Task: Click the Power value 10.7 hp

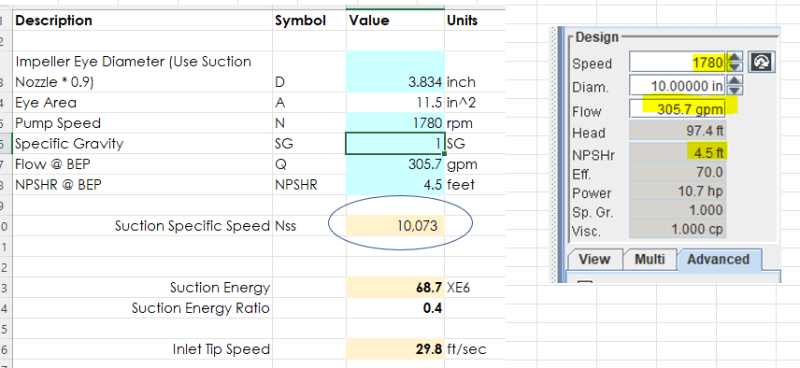Action: [x=678, y=192]
